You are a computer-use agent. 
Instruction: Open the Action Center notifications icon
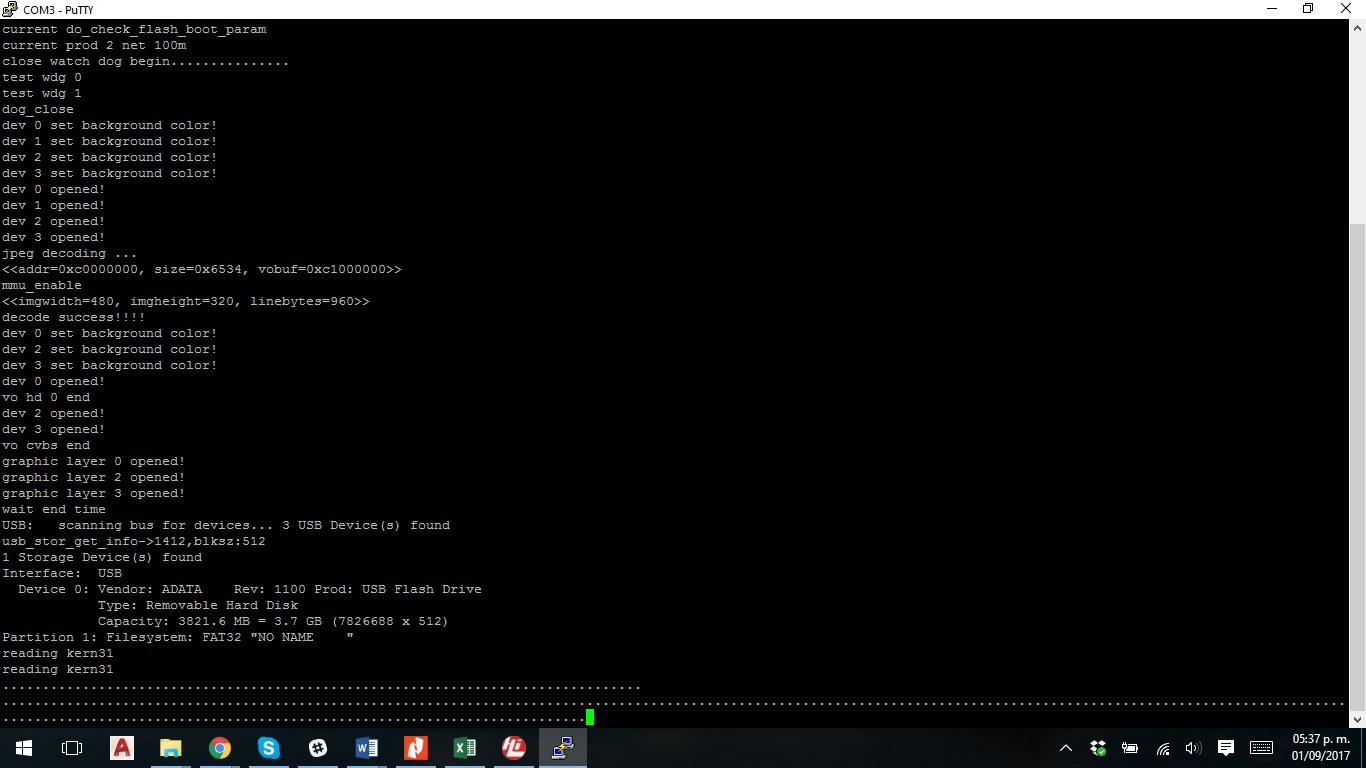(x=1226, y=748)
